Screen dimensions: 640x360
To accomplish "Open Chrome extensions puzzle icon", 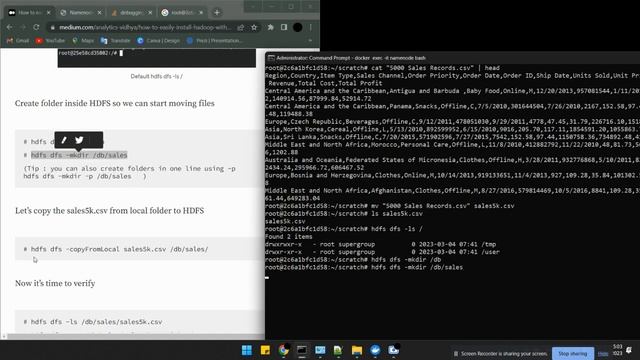I will pyautogui.click(x=271, y=27).
